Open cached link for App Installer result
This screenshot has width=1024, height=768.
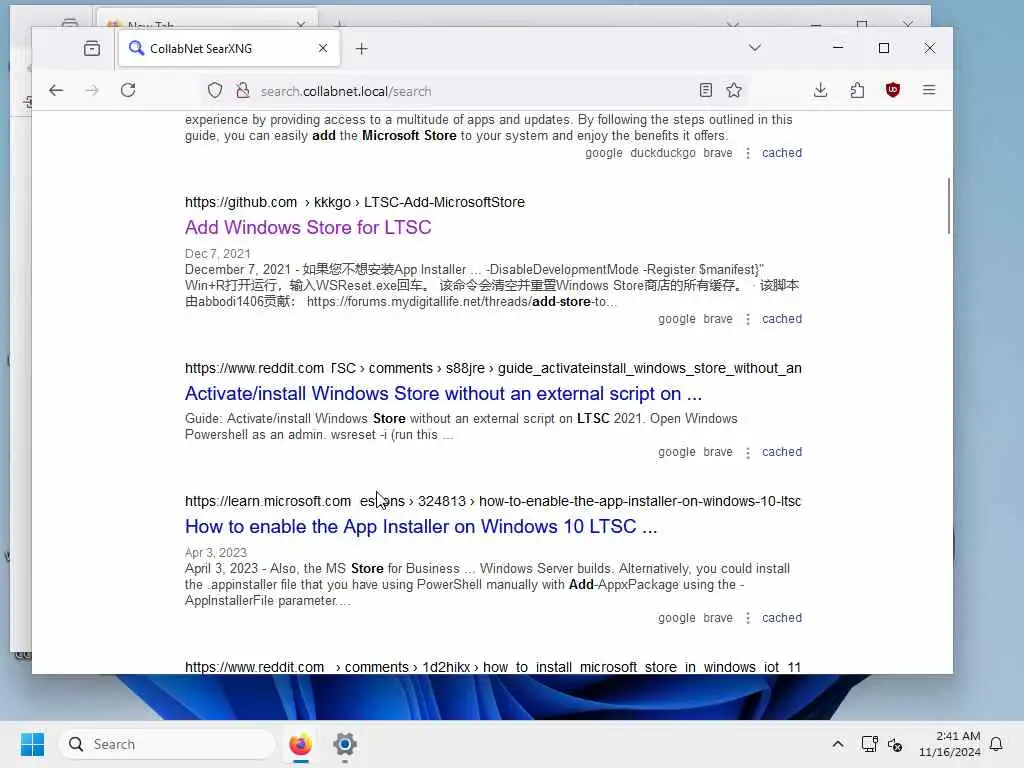[x=782, y=618]
